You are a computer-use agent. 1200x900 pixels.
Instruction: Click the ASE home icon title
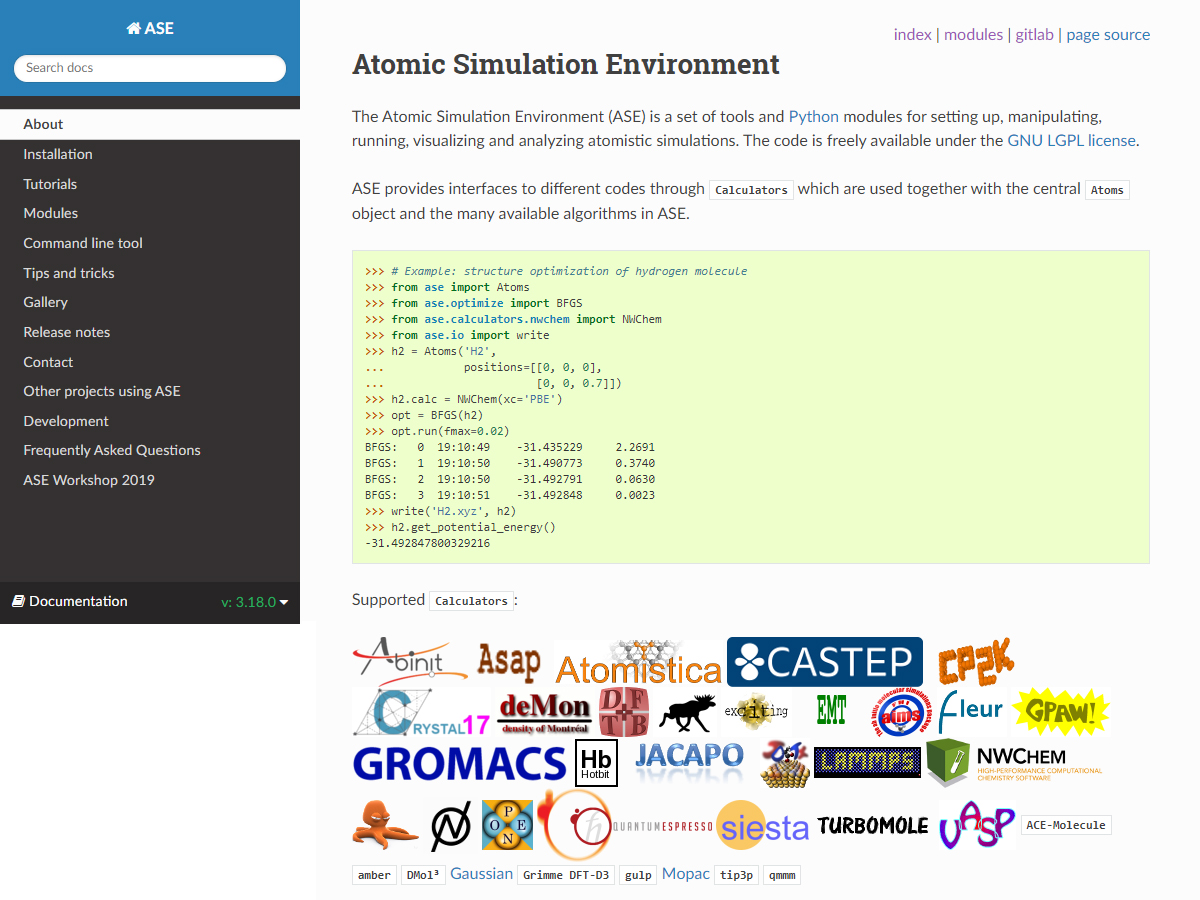(150, 28)
